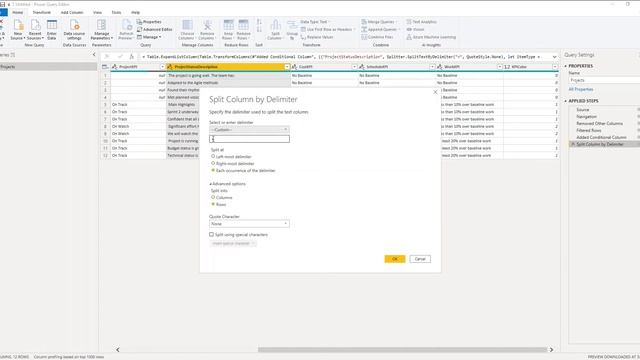640x360 pixels.
Task: Click the Split Column ribbon icon
Action: [276, 26]
